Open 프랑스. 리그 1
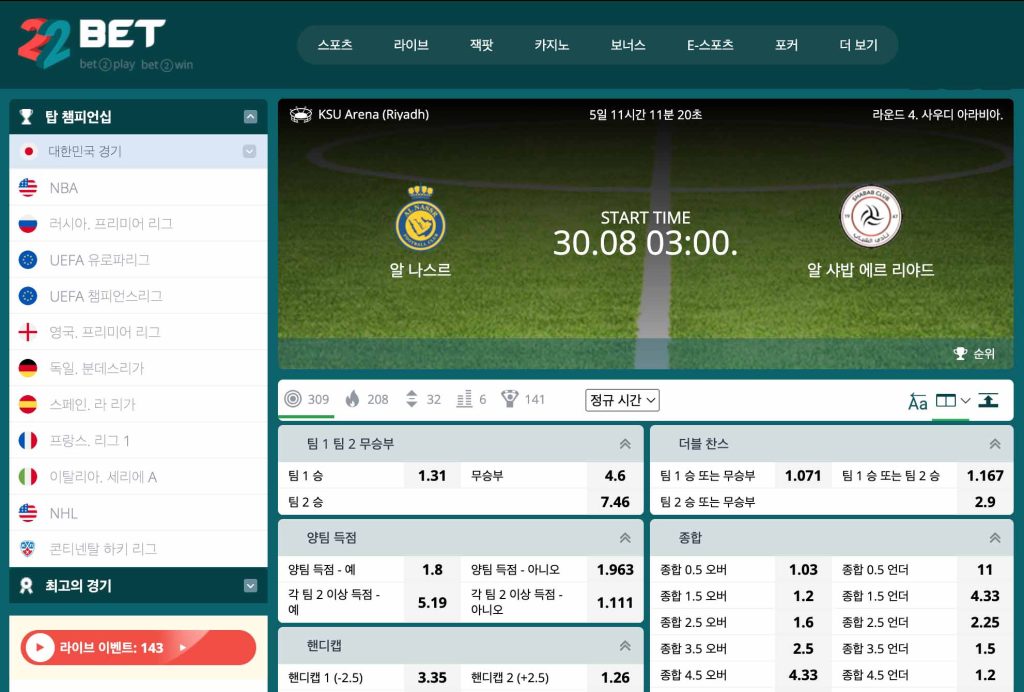The height and width of the screenshot is (692, 1024). tap(138, 441)
